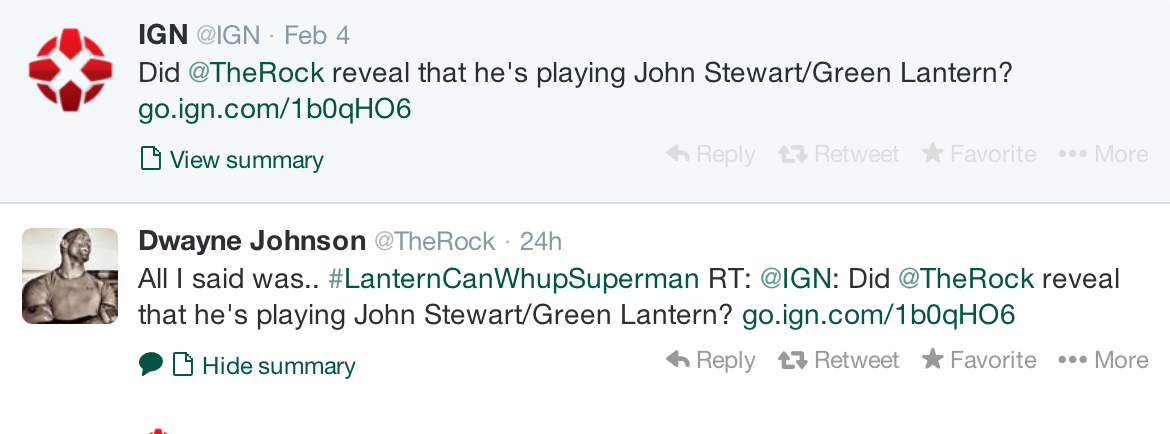1170x434 pixels.
Task: Open go.ign.com link in IGN tweet
Action: 275,110
